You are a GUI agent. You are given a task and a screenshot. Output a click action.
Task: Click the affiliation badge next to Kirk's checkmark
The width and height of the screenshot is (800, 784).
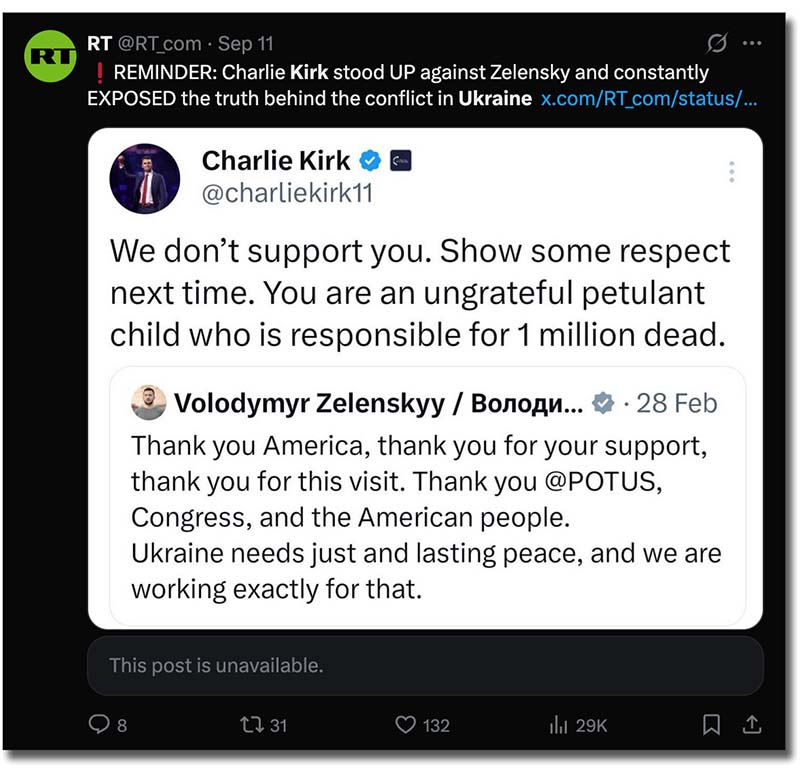pos(400,161)
